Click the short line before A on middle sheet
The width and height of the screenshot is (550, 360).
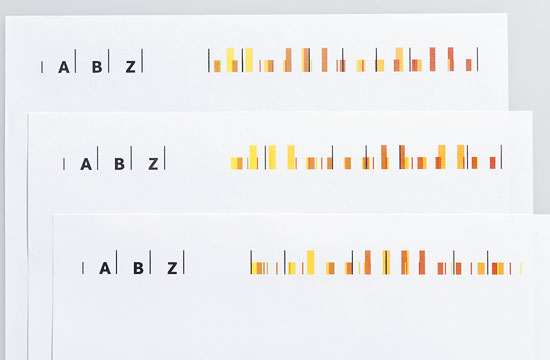[64, 164]
